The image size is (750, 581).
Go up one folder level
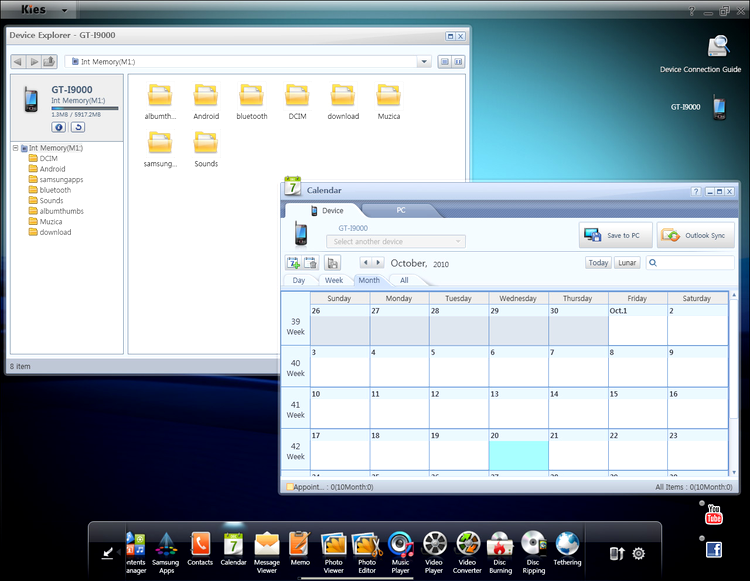[x=49, y=62]
